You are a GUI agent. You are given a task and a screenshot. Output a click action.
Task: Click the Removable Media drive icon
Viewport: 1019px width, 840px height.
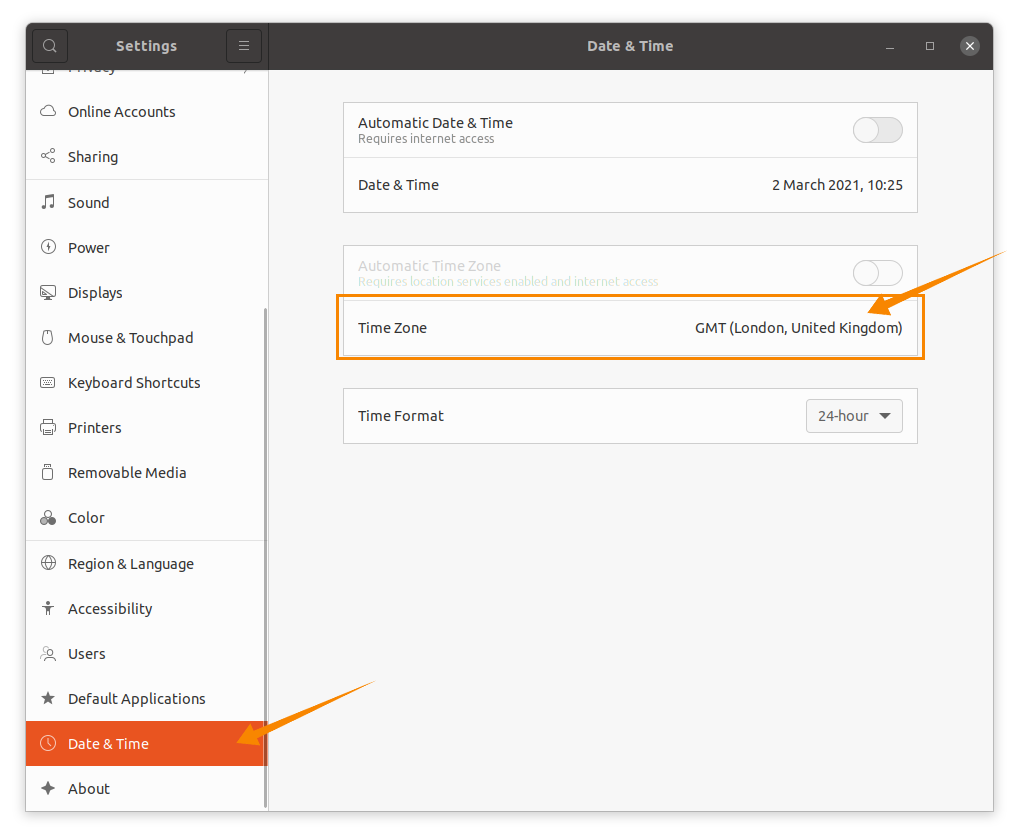pos(48,472)
